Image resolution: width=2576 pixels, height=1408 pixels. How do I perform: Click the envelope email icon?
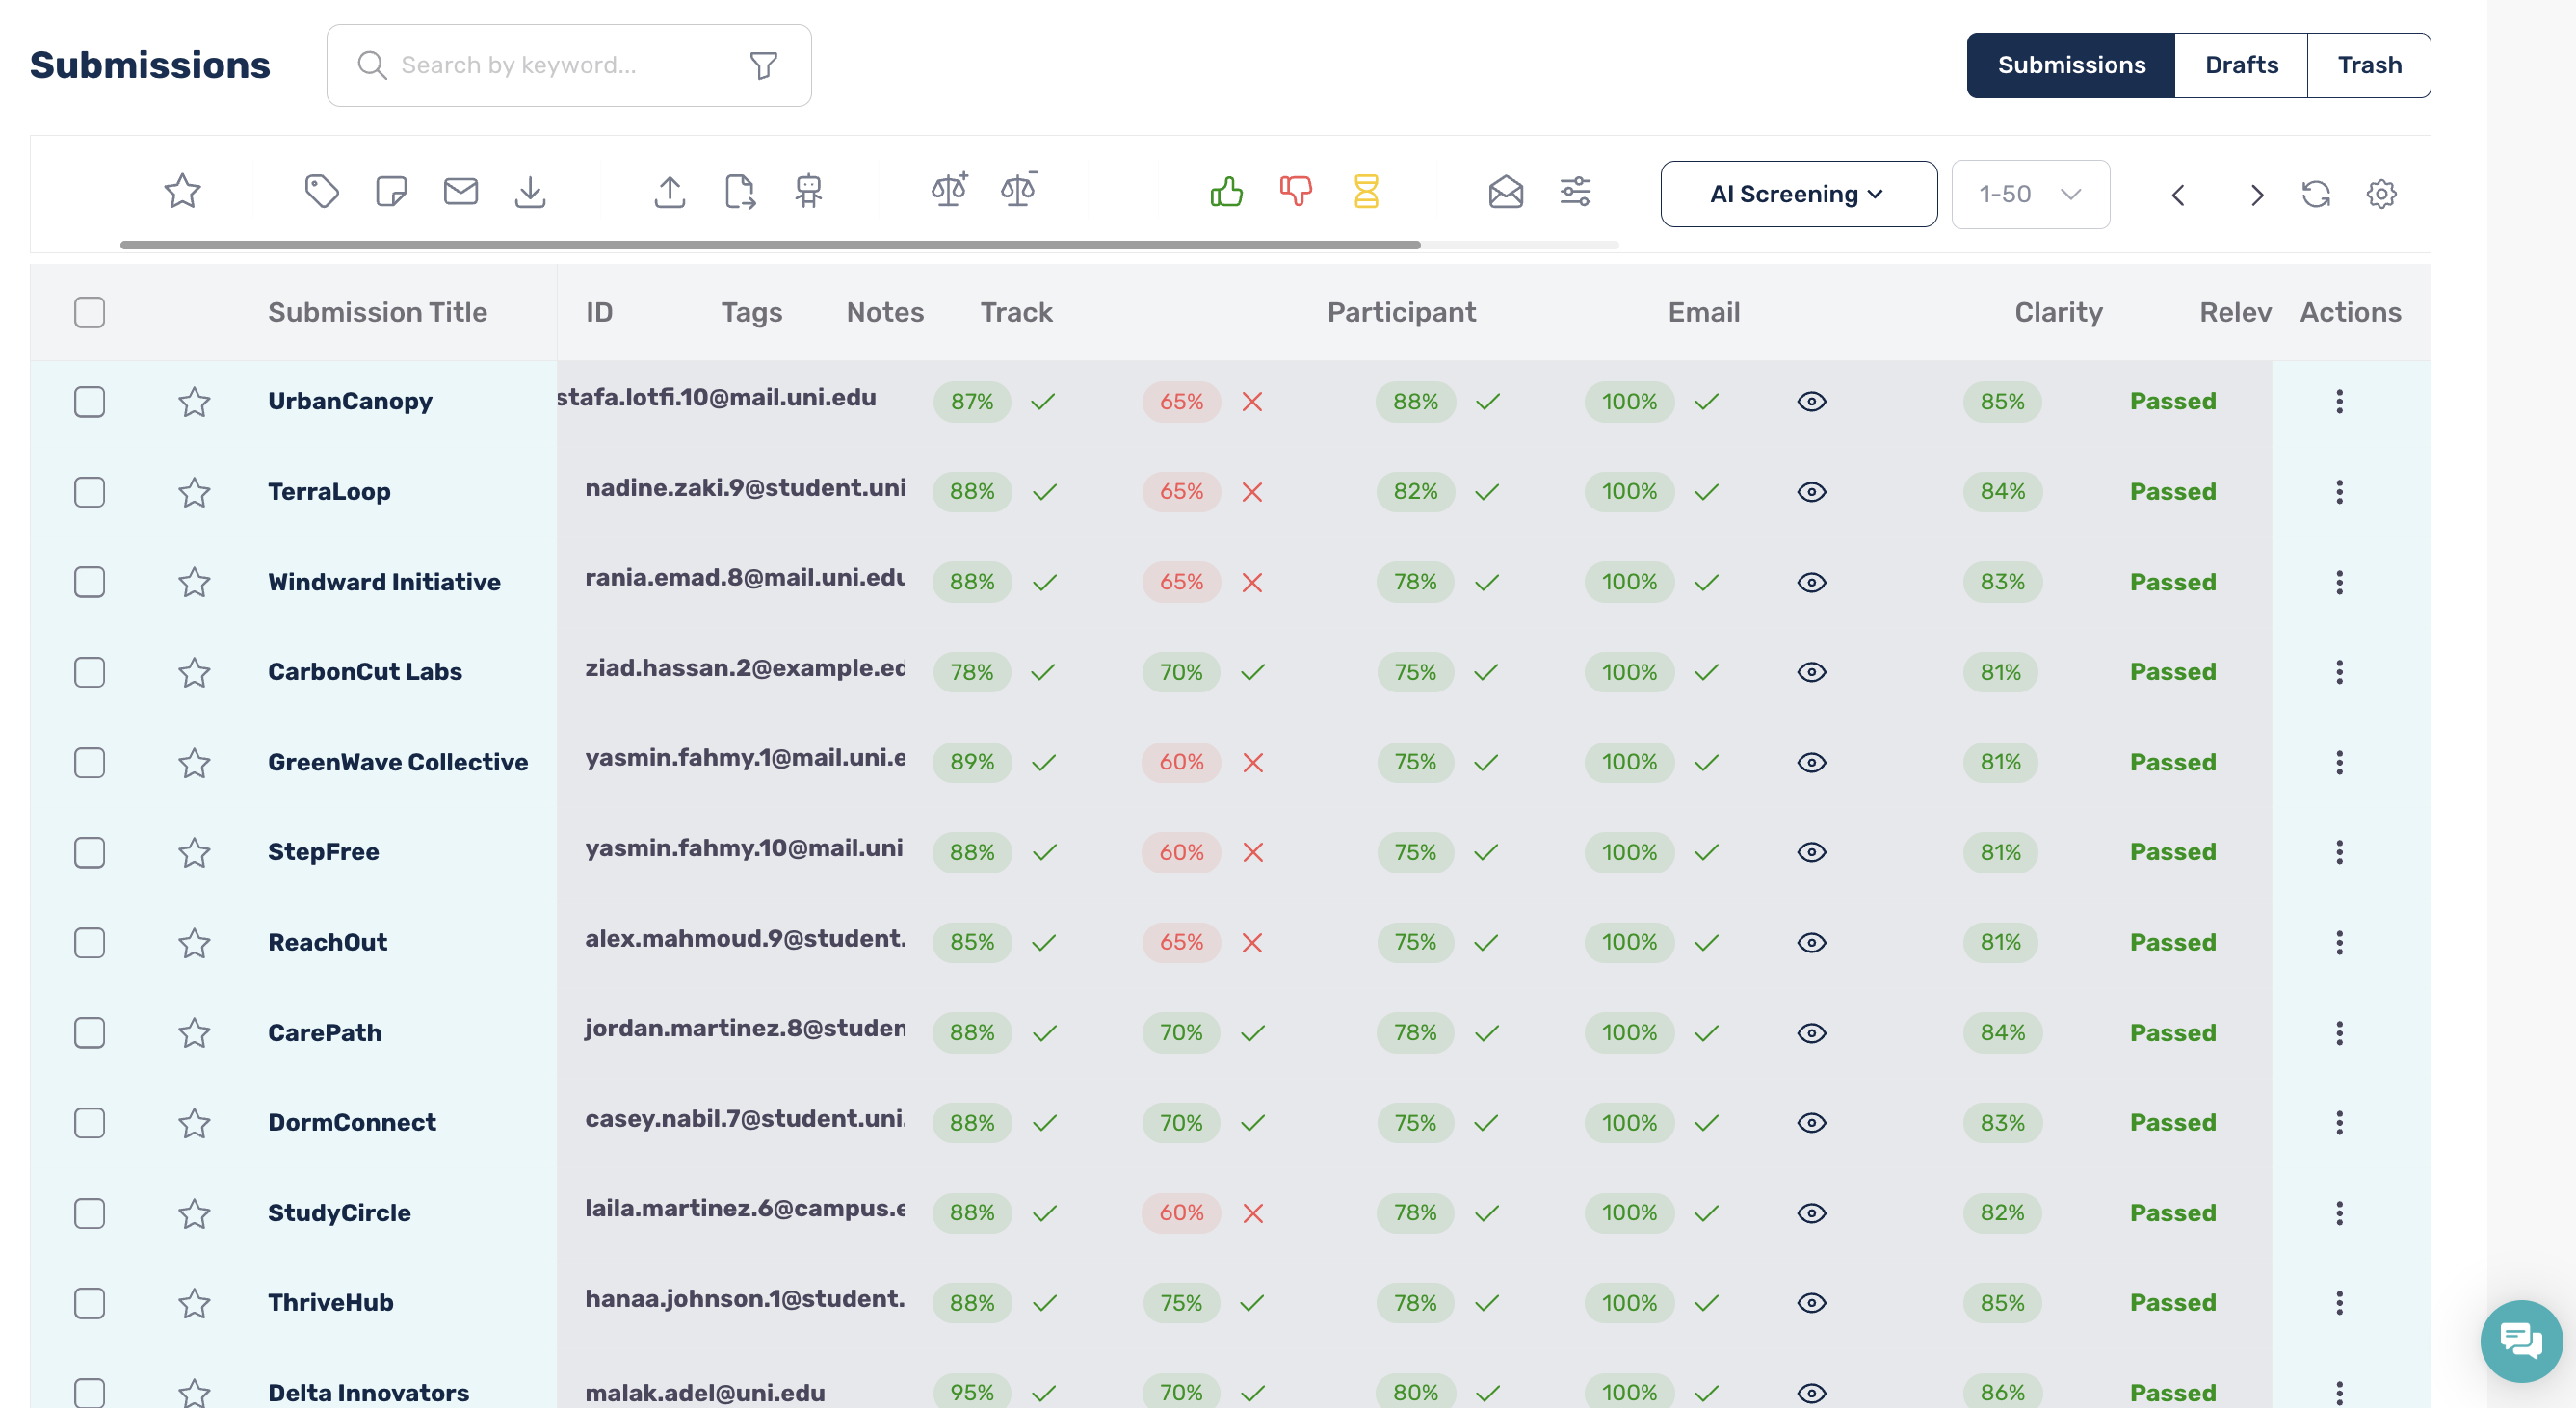pyautogui.click(x=460, y=191)
